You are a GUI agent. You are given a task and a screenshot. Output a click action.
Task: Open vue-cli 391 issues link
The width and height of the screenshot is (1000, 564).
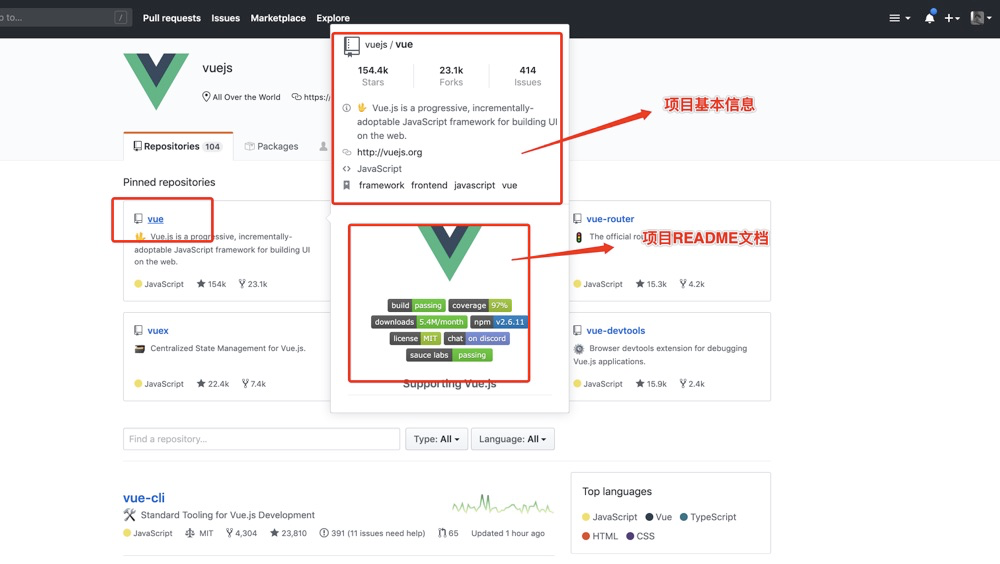(372, 533)
